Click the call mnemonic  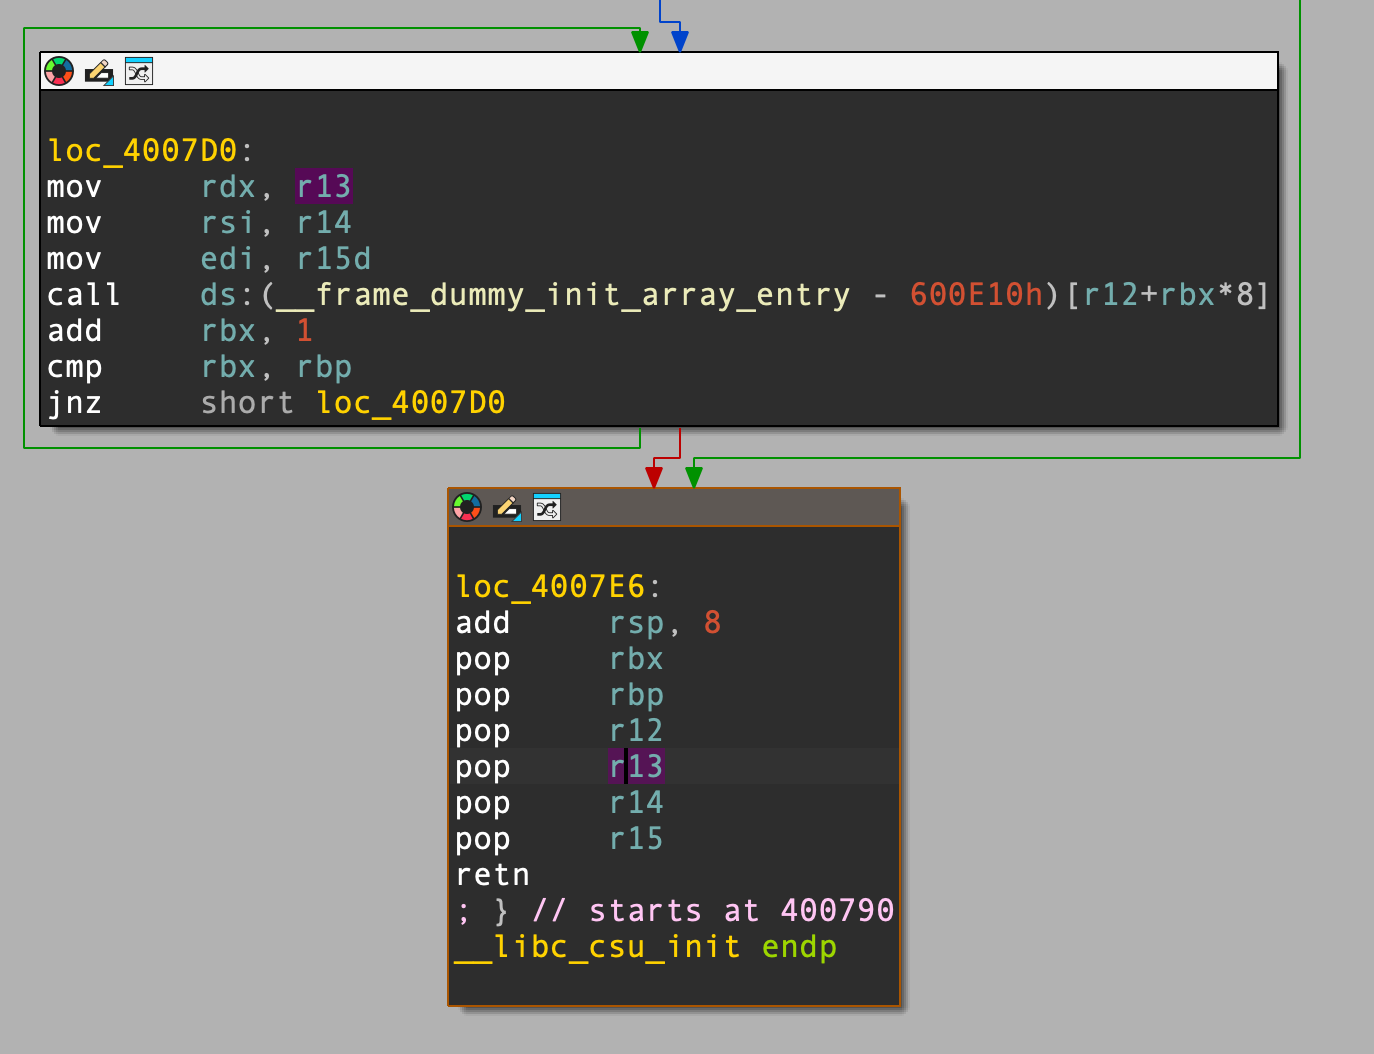coord(84,295)
